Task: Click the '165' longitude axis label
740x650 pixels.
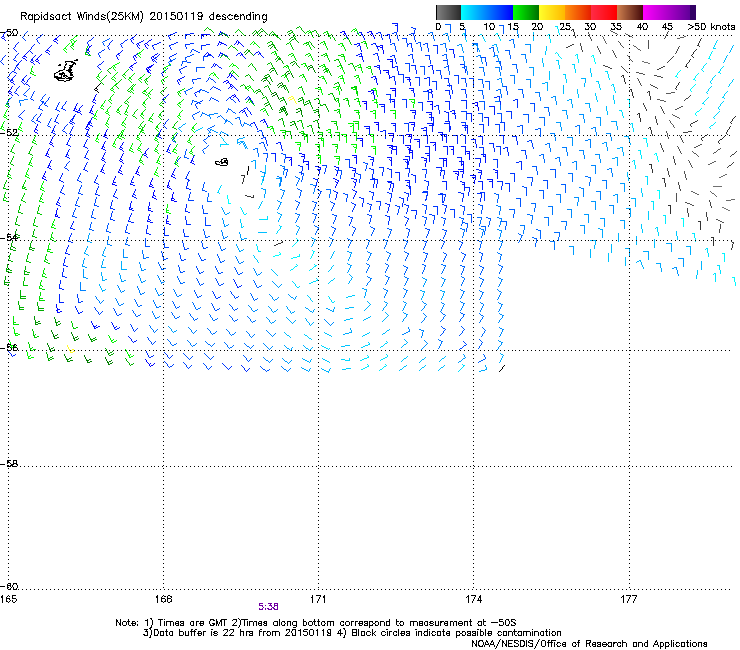Action: tap(8, 599)
